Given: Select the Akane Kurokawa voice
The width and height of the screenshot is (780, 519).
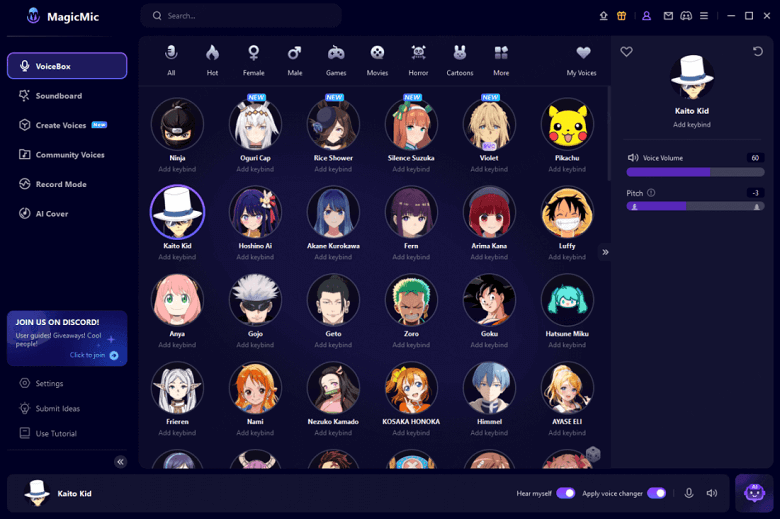Looking at the screenshot, I should pos(333,212).
